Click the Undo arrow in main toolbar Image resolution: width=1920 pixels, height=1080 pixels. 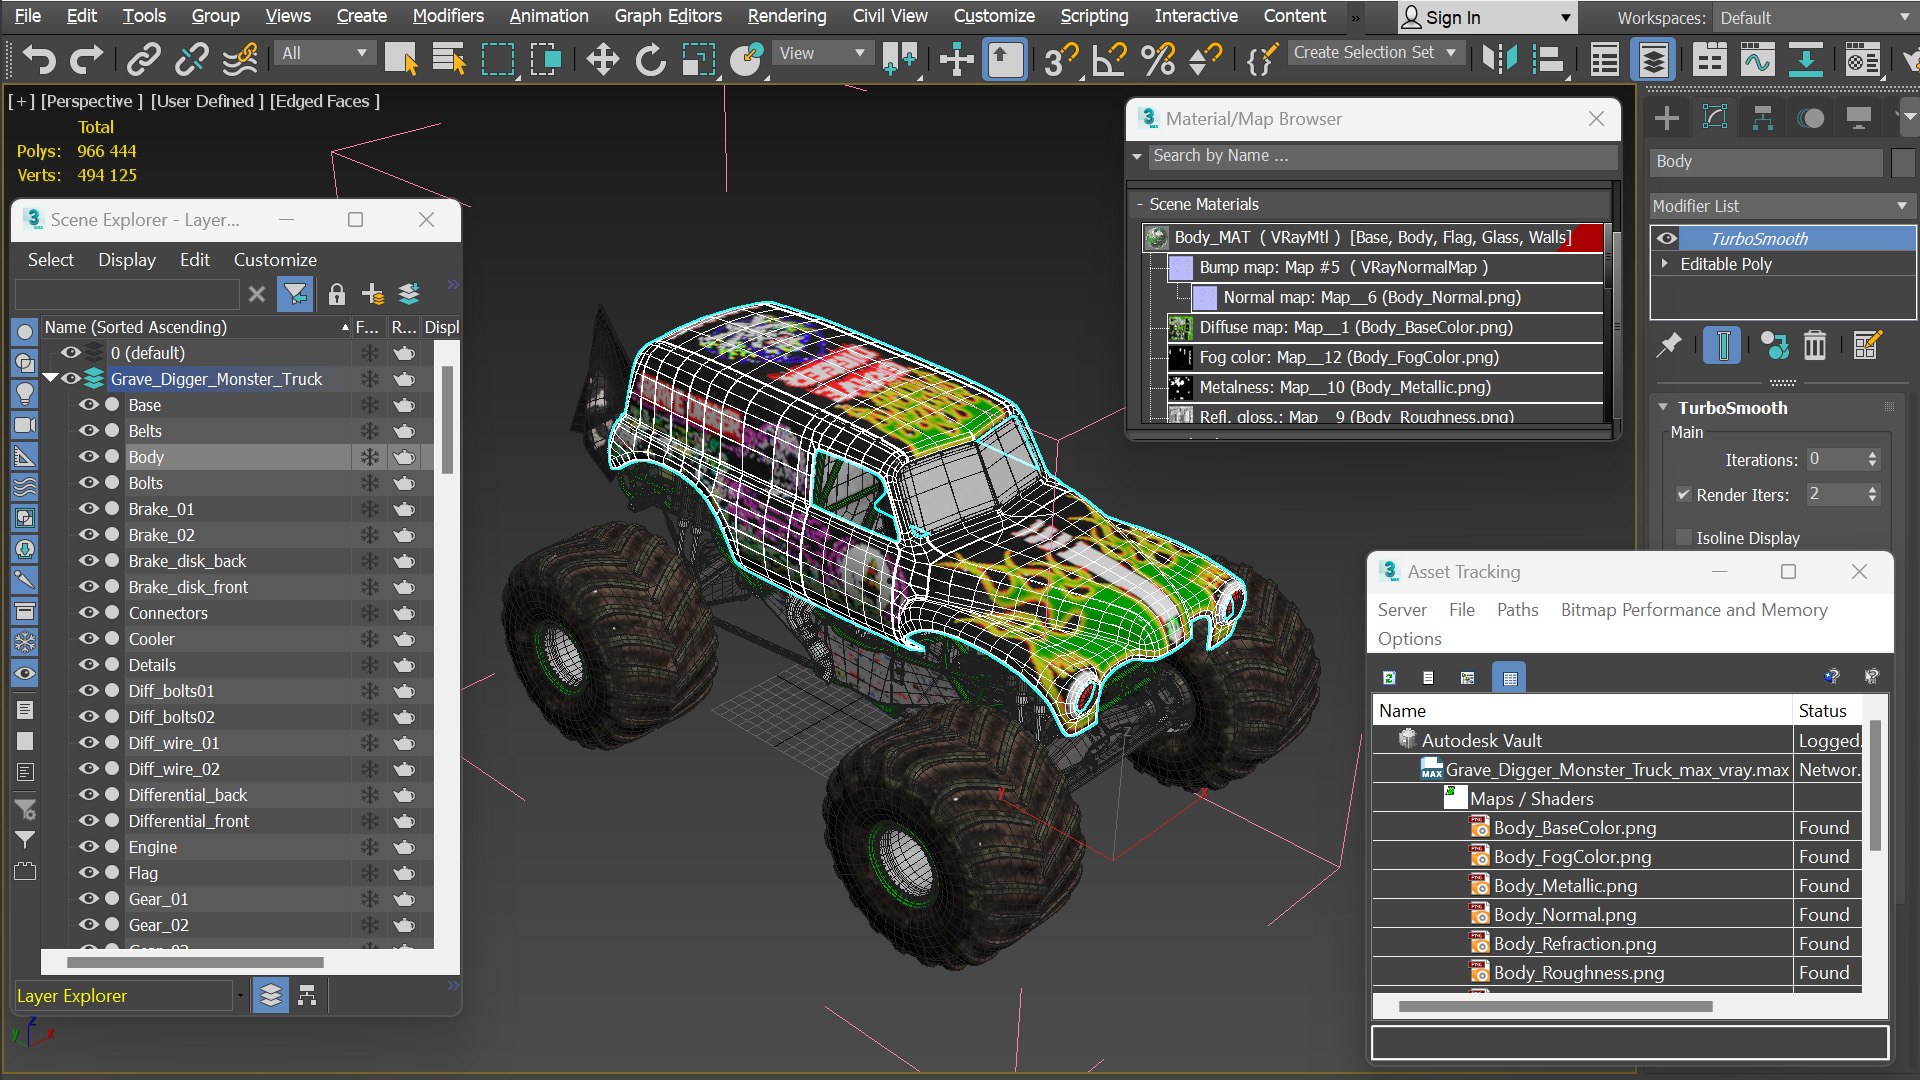[39, 60]
